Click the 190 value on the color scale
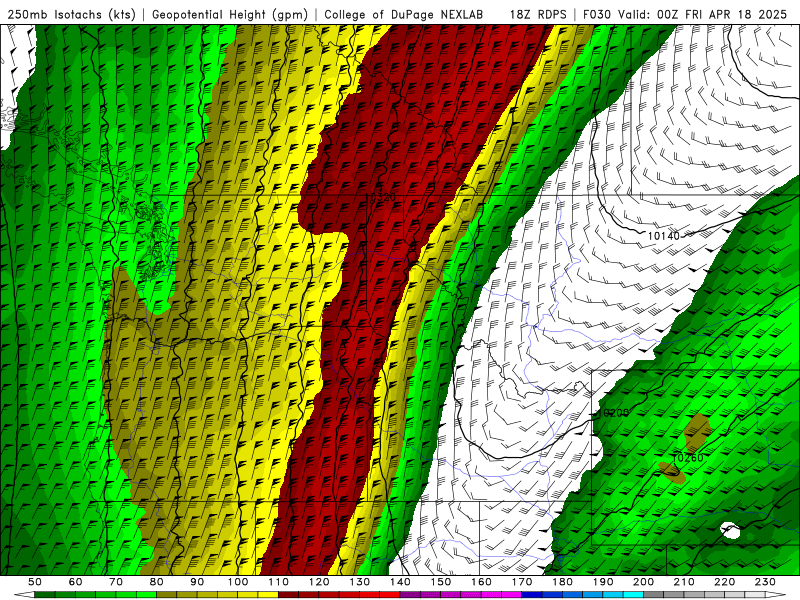 click(x=603, y=582)
